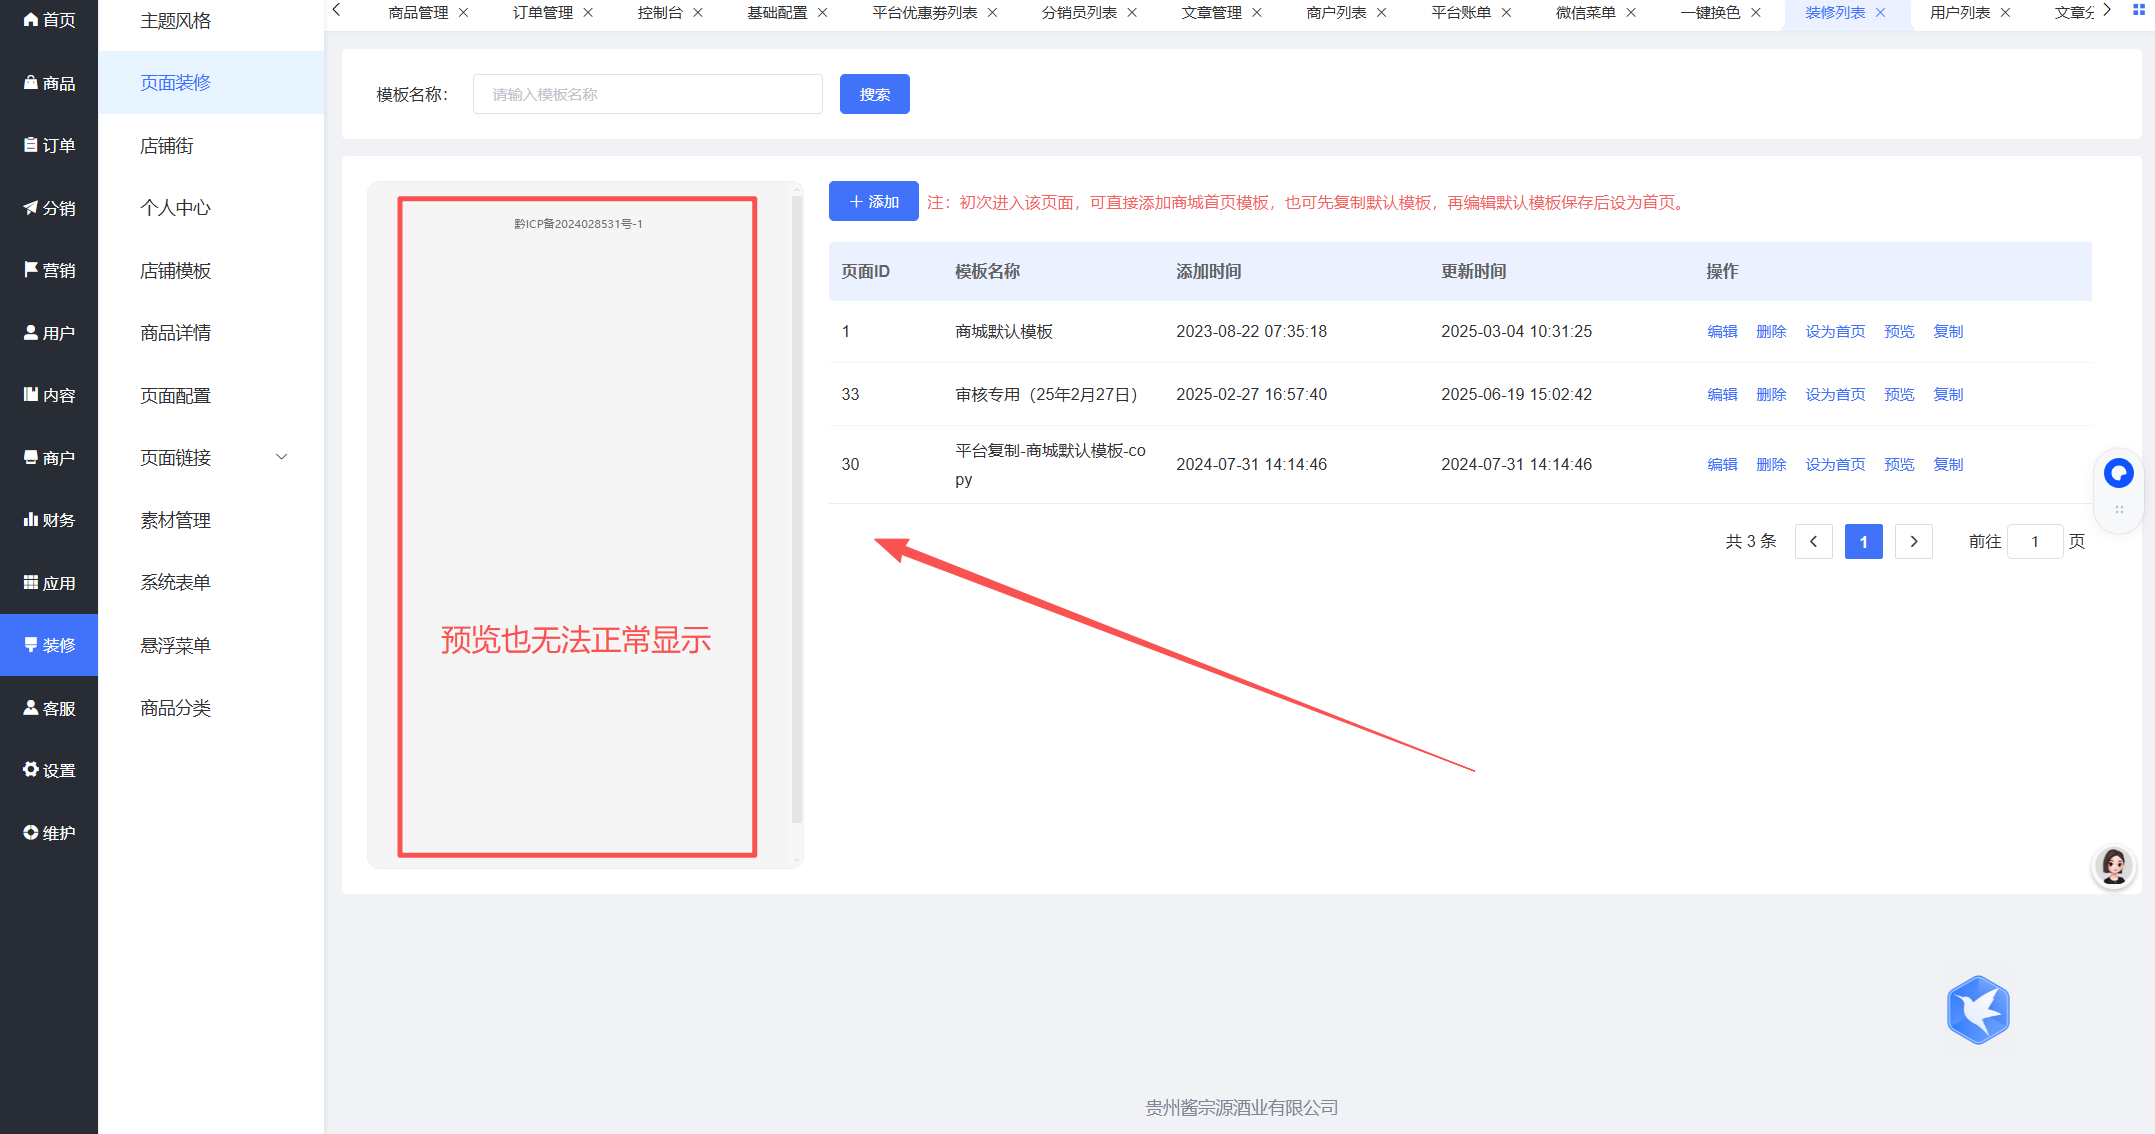Click the 搜索 search button

874,94
